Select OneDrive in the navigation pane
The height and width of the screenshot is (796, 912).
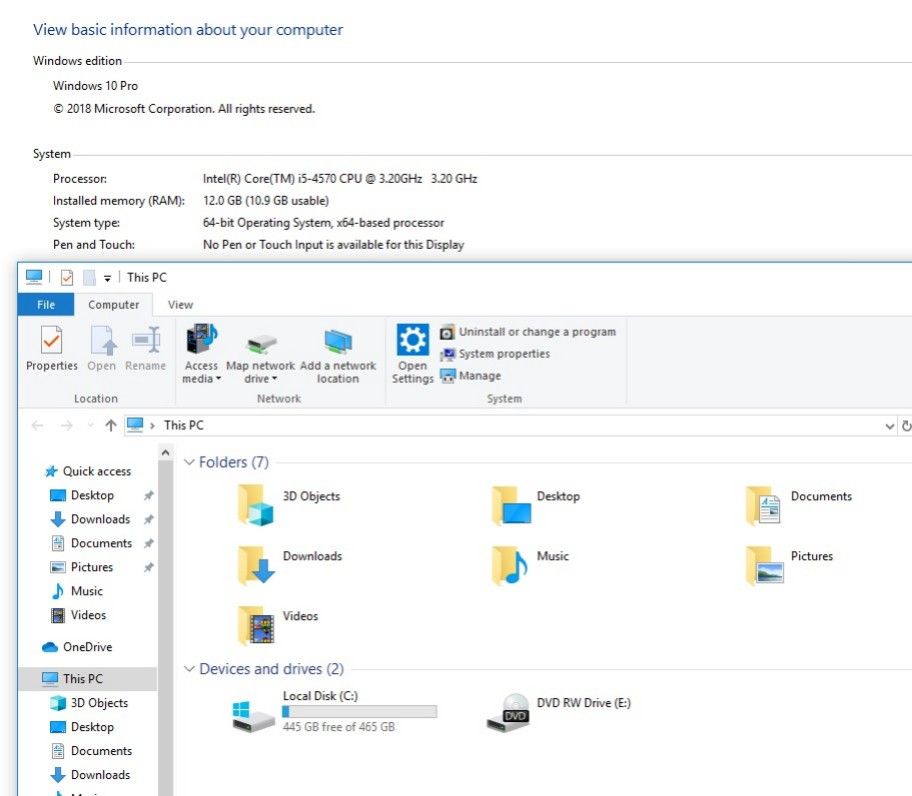click(x=87, y=647)
